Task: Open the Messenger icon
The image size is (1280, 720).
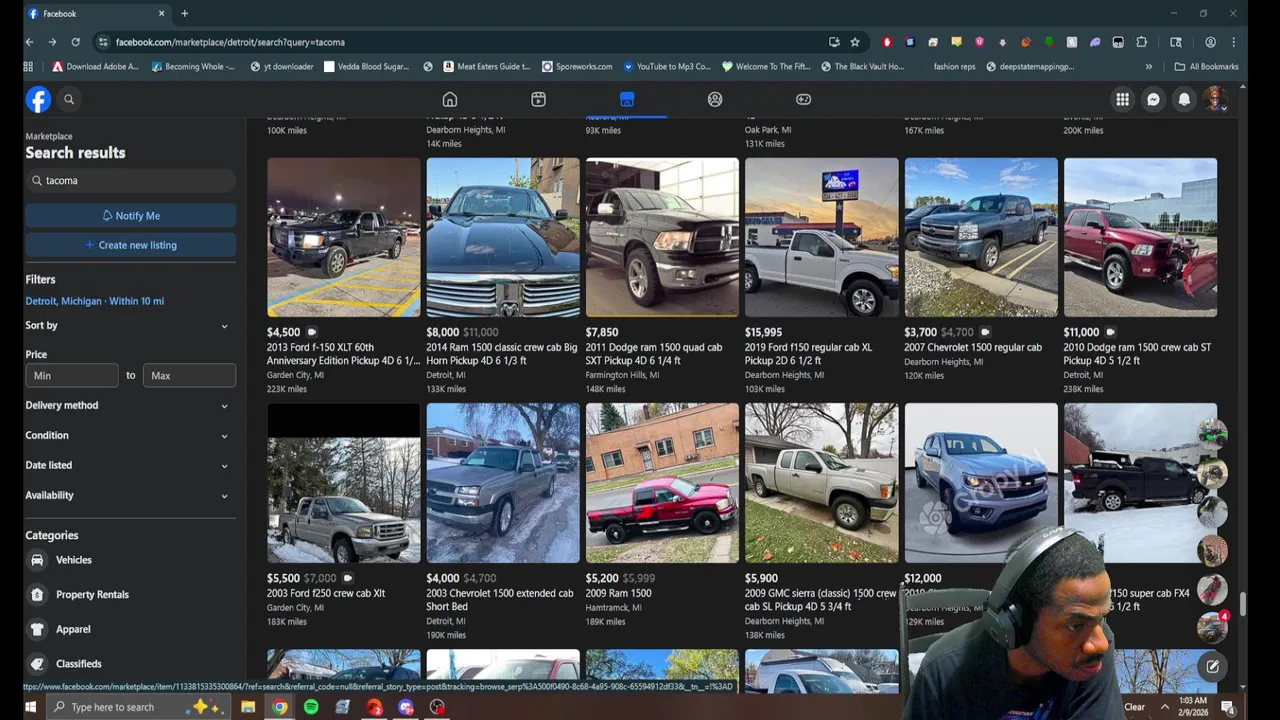Action: click(x=1153, y=99)
